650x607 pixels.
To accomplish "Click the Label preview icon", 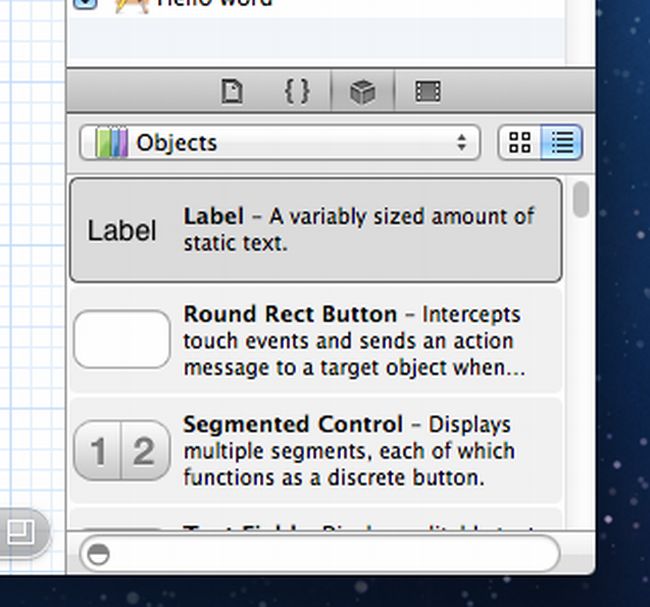I will (122, 231).
